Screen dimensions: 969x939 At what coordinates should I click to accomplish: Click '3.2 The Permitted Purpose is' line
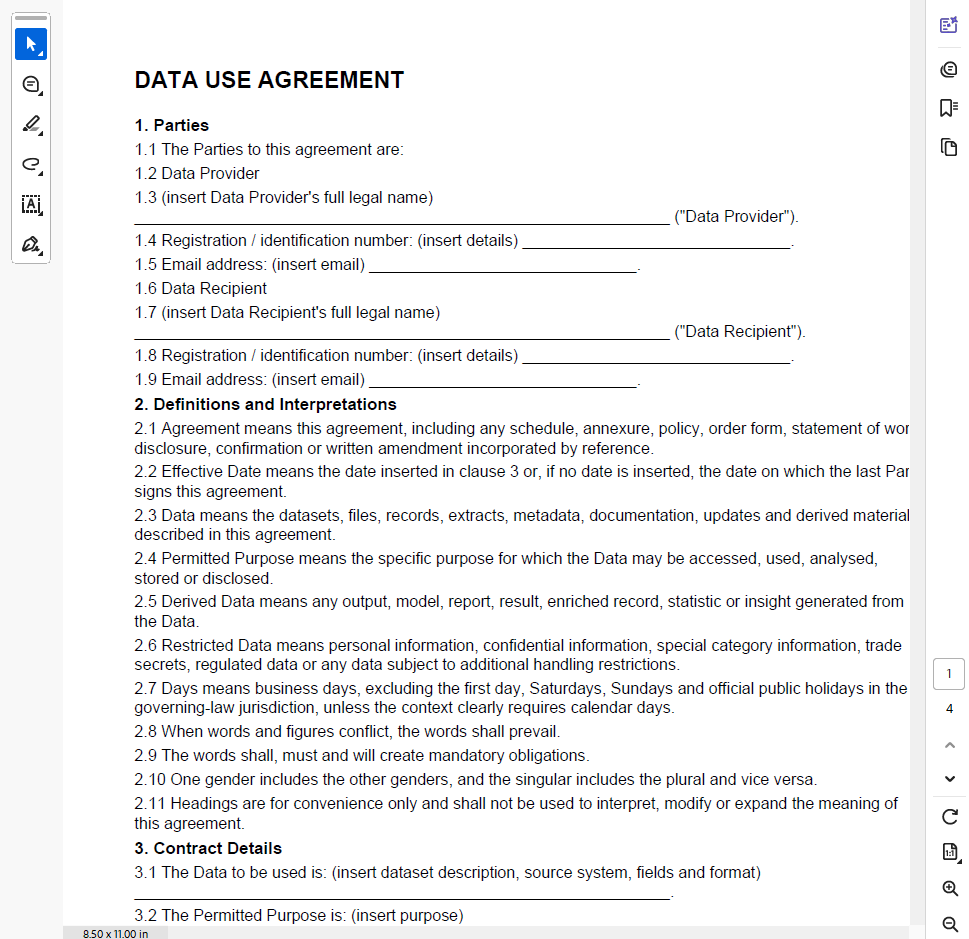(x=299, y=915)
